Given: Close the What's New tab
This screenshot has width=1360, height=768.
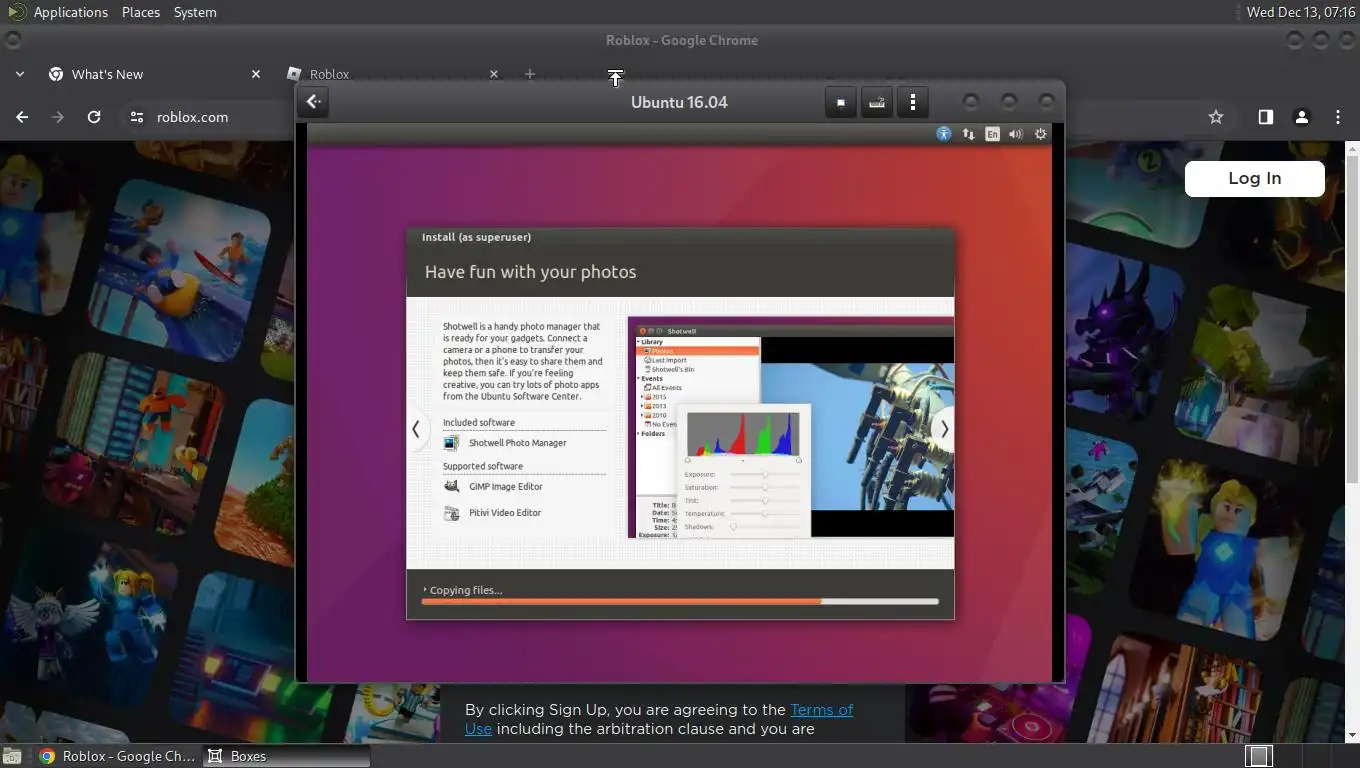Looking at the screenshot, I should (x=256, y=74).
